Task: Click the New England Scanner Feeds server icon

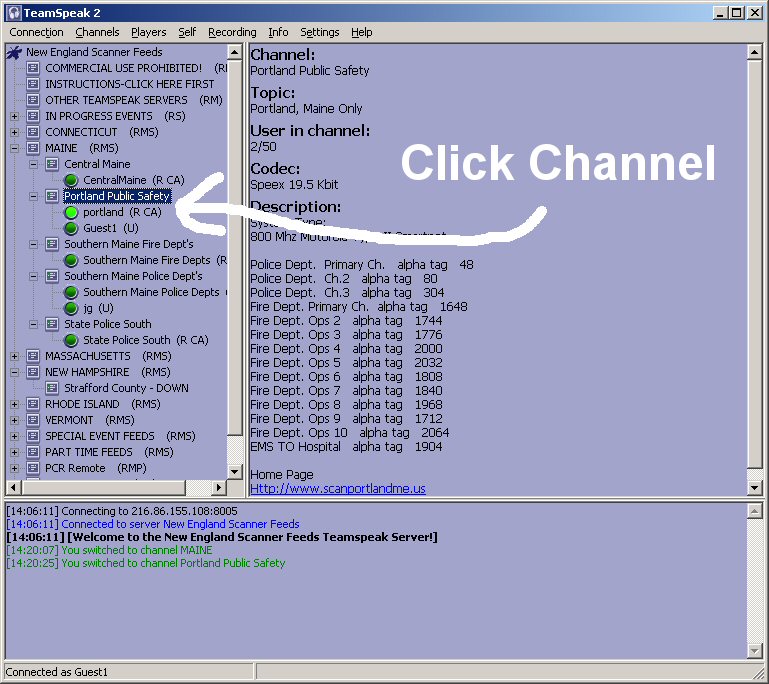Action: tap(14, 52)
